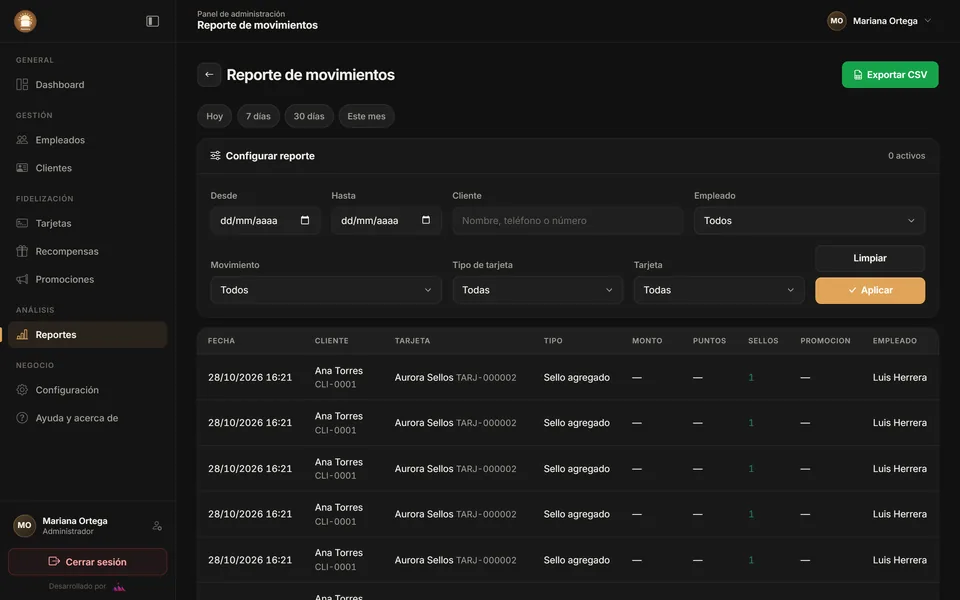Click the Clientes ID card icon
The height and width of the screenshot is (600, 960).
pyautogui.click(x=22, y=168)
